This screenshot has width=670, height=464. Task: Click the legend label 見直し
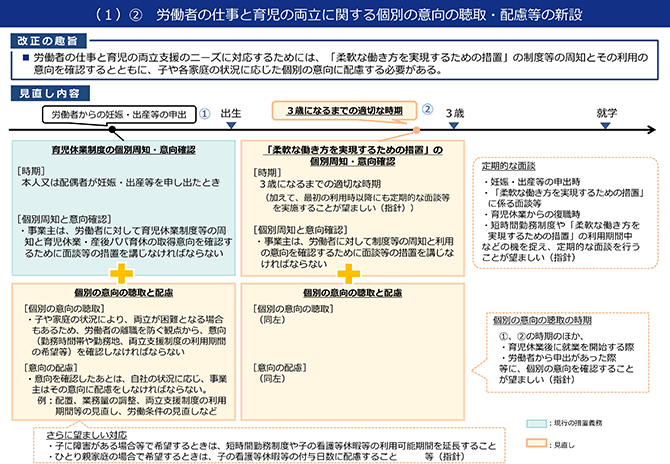coord(564,445)
